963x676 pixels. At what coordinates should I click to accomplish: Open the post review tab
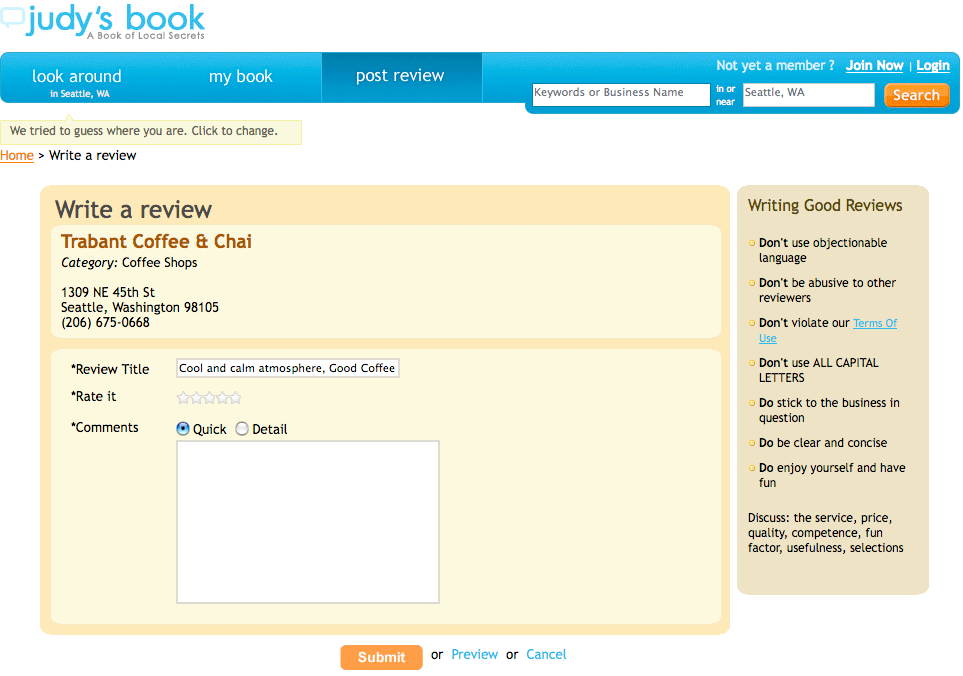click(x=400, y=76)
